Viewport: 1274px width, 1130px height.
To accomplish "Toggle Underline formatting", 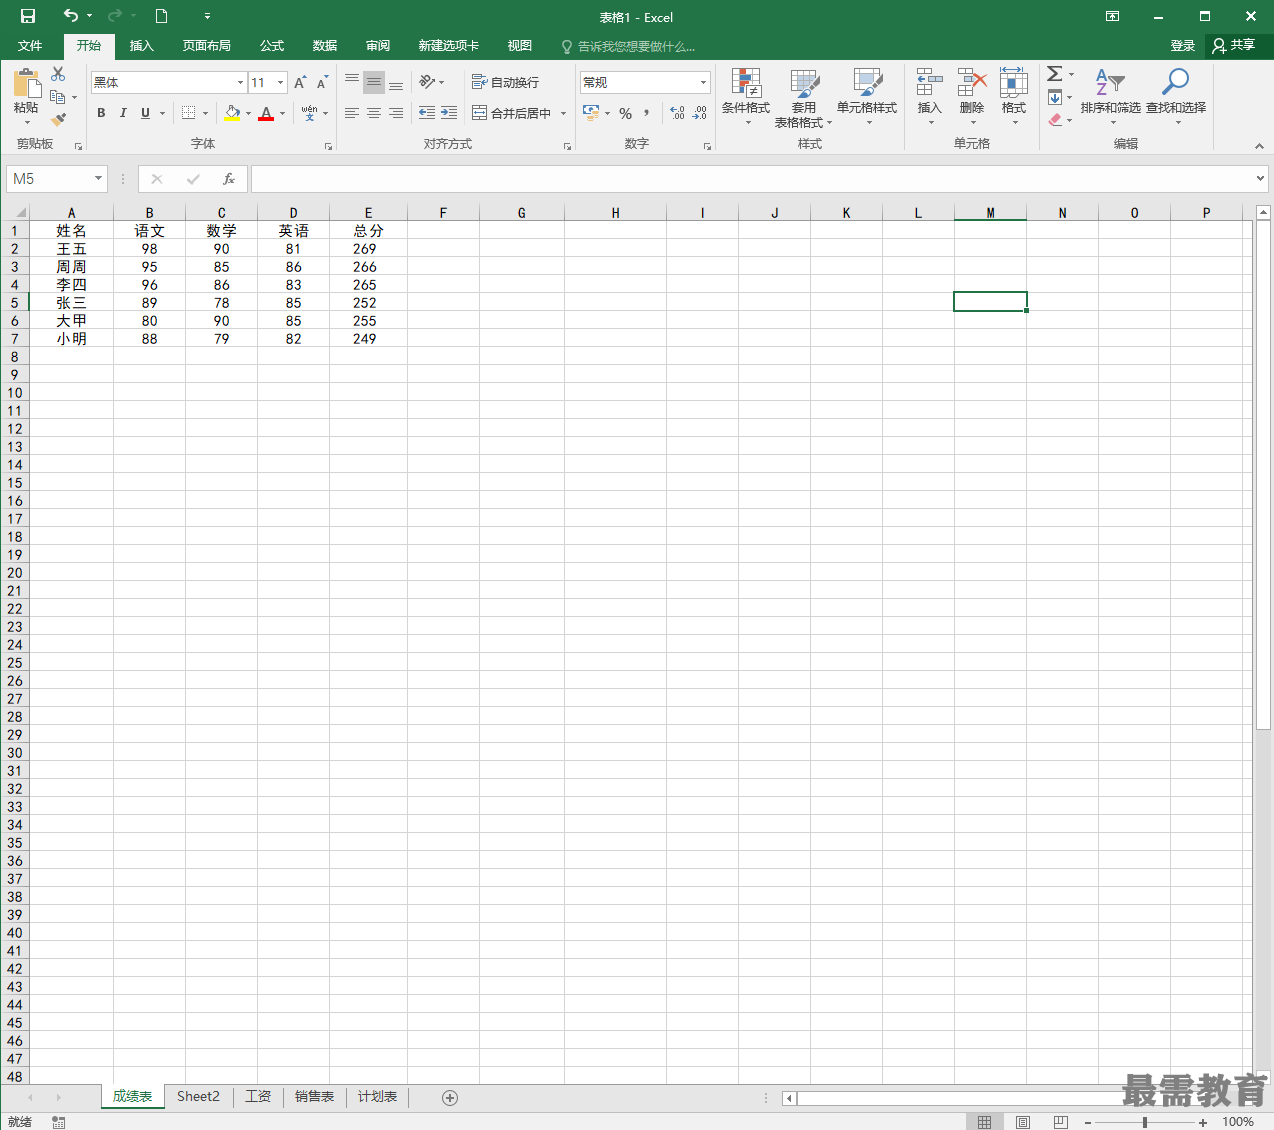I will [x=145, y=113].
